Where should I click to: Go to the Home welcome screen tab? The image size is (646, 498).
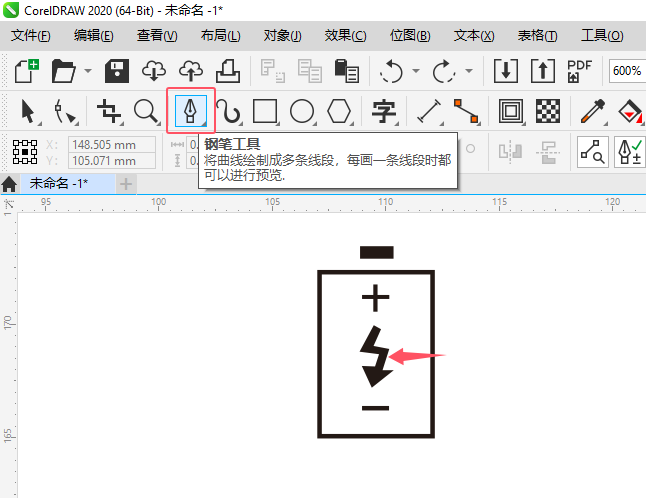click(9, 184)
